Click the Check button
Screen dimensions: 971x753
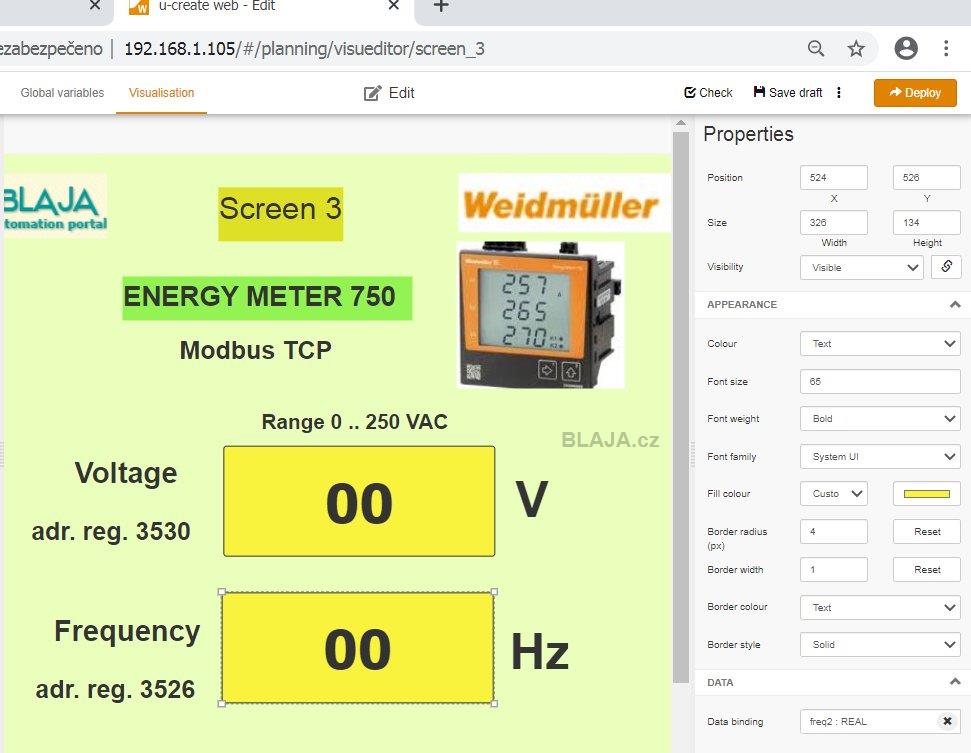708,93
